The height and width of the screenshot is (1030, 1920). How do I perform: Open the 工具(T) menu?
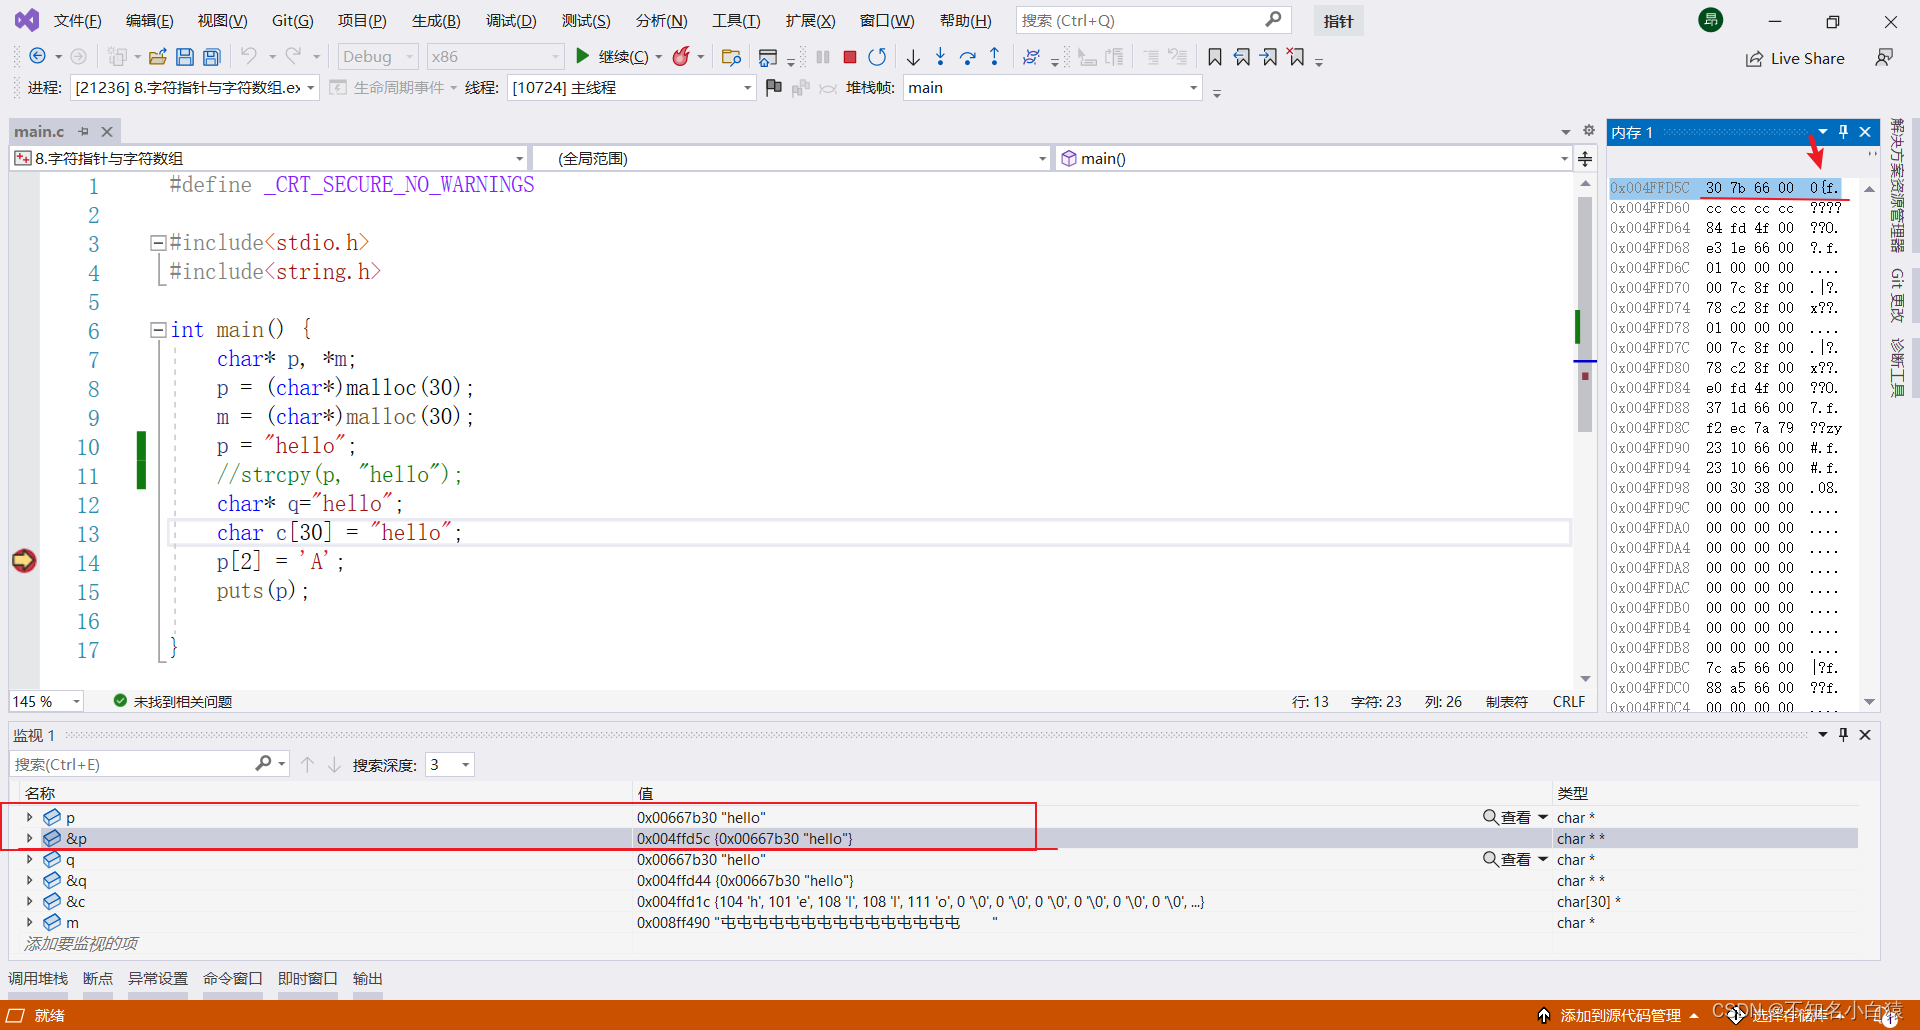(x=736, y=21)
